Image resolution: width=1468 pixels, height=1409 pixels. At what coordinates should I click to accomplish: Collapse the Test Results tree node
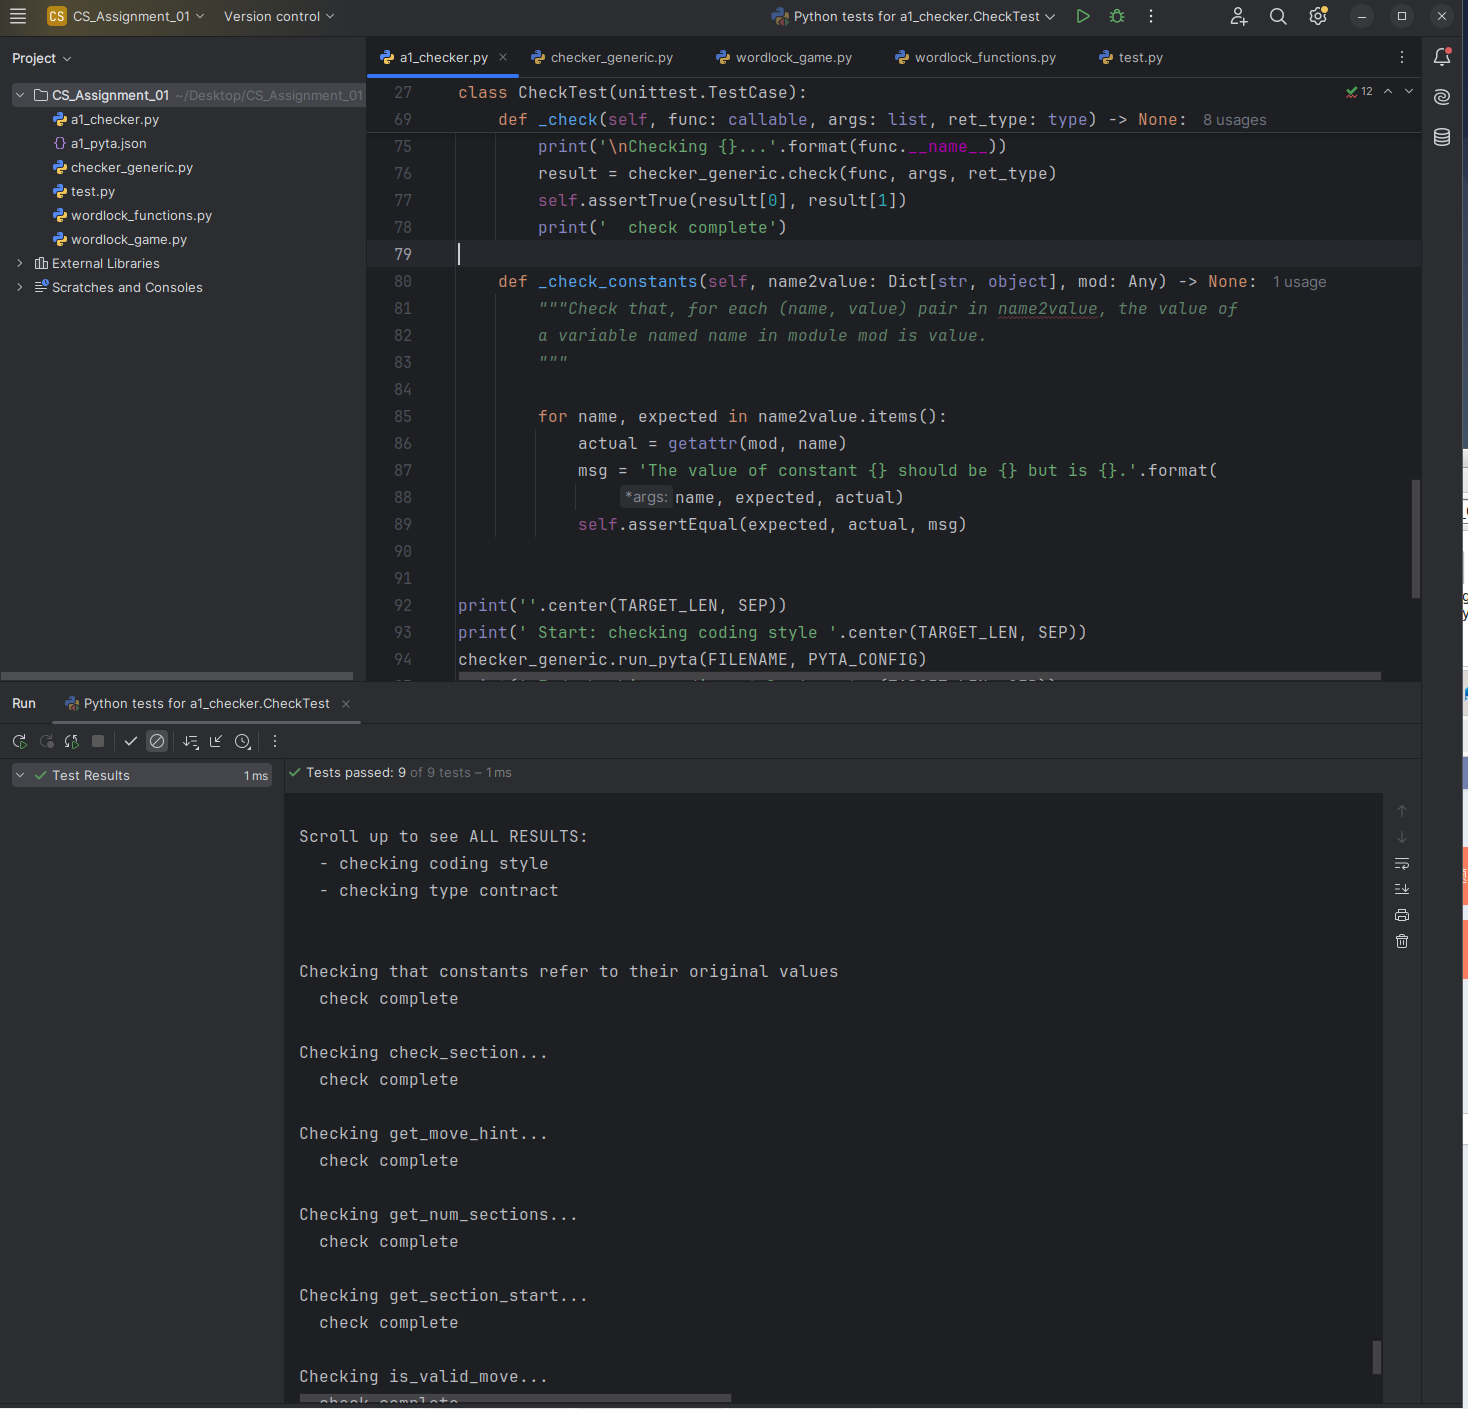tap(20, 775)
